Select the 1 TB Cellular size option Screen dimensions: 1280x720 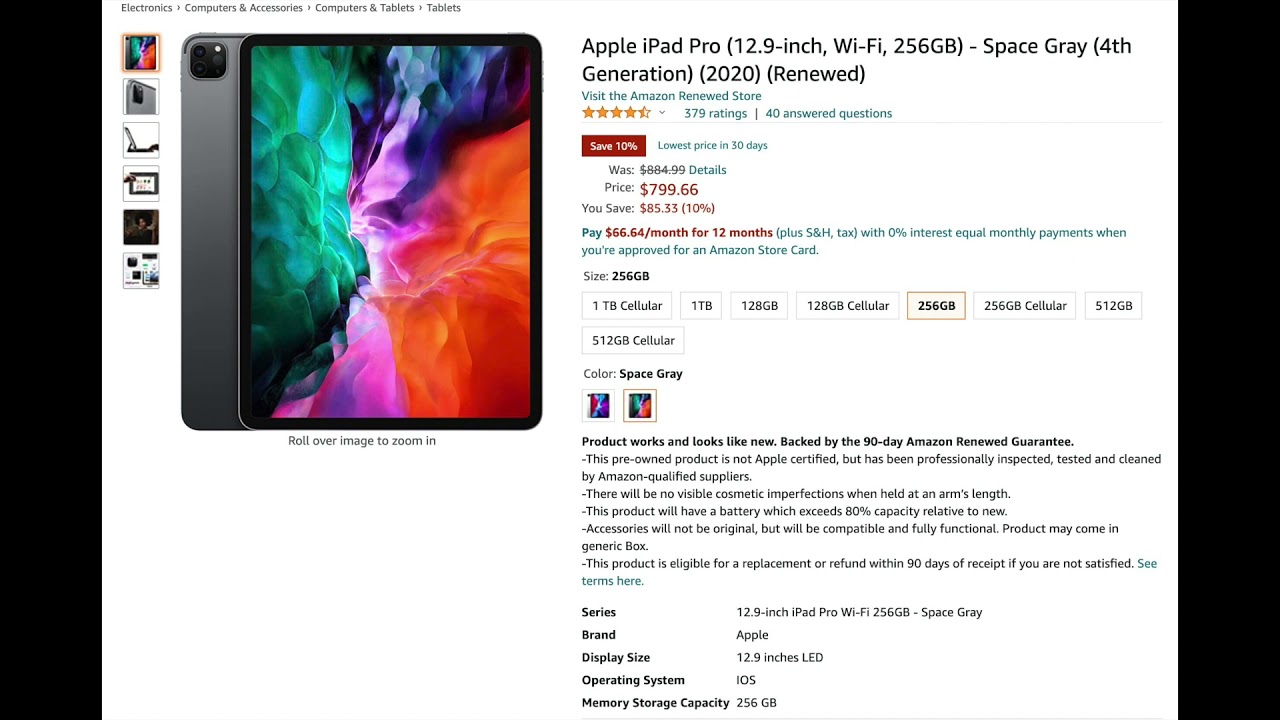click(627, 306)
